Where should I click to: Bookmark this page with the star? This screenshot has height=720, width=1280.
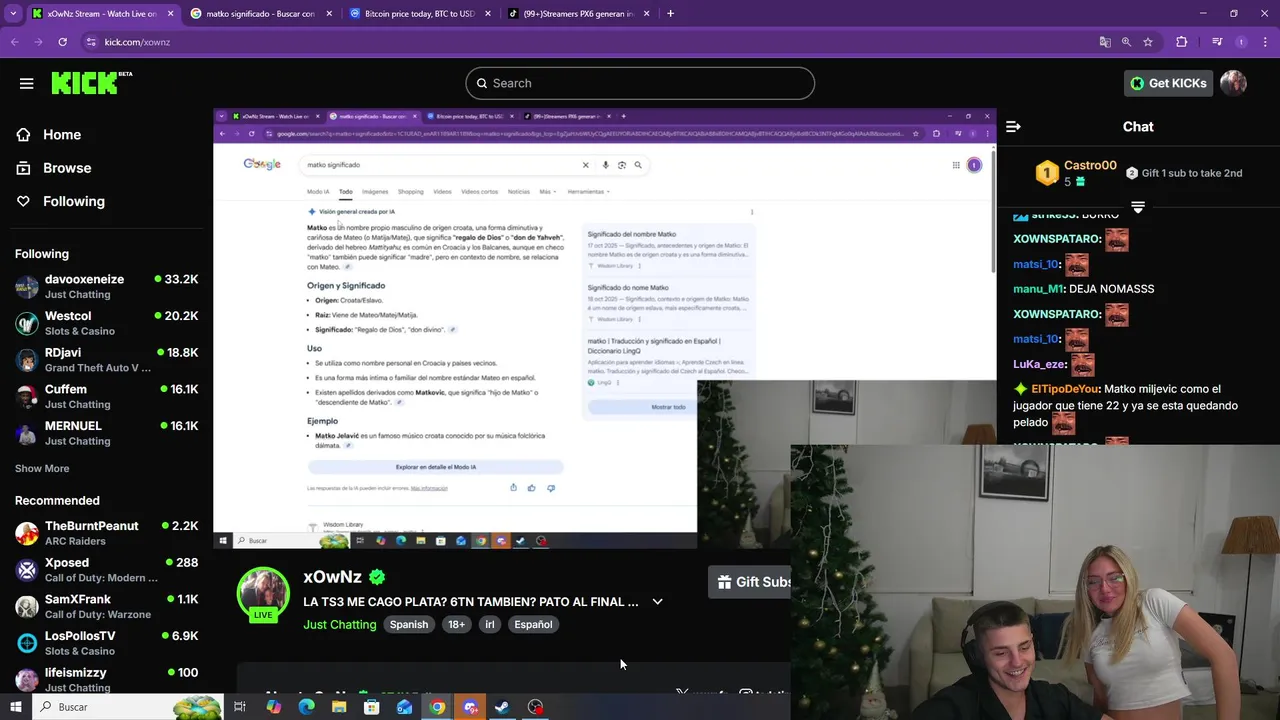(x=1148, y=42)
